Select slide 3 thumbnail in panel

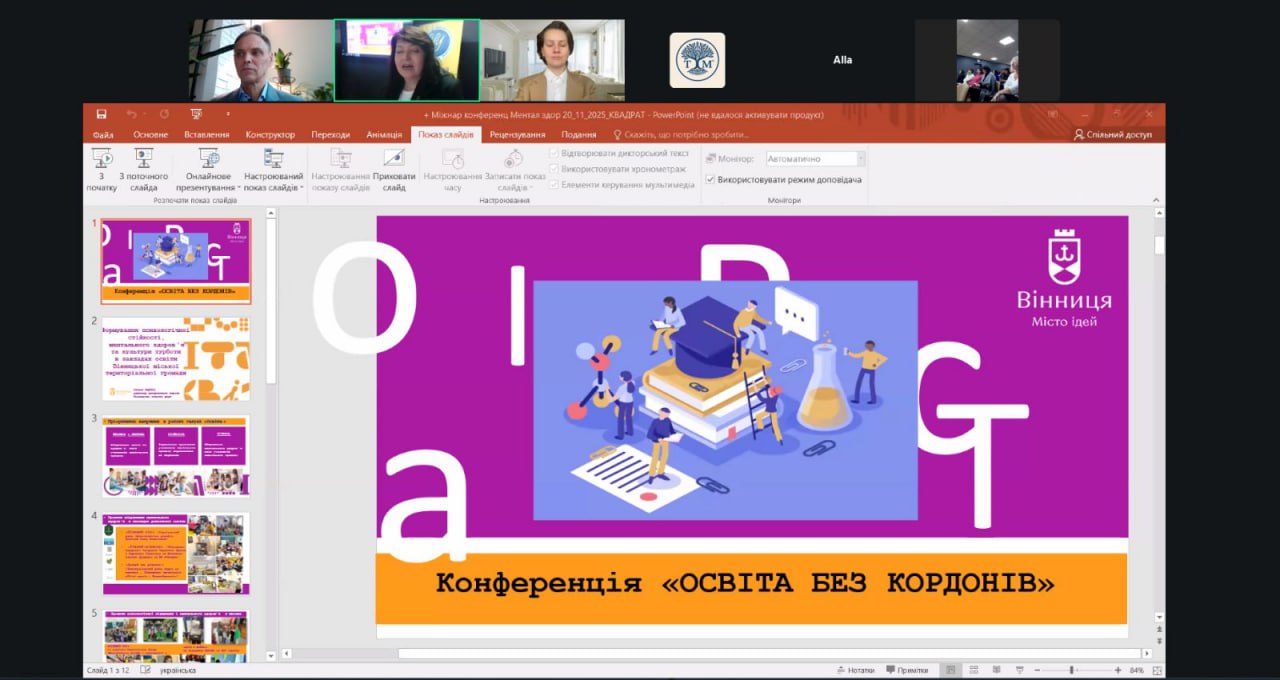coord(176,456)
